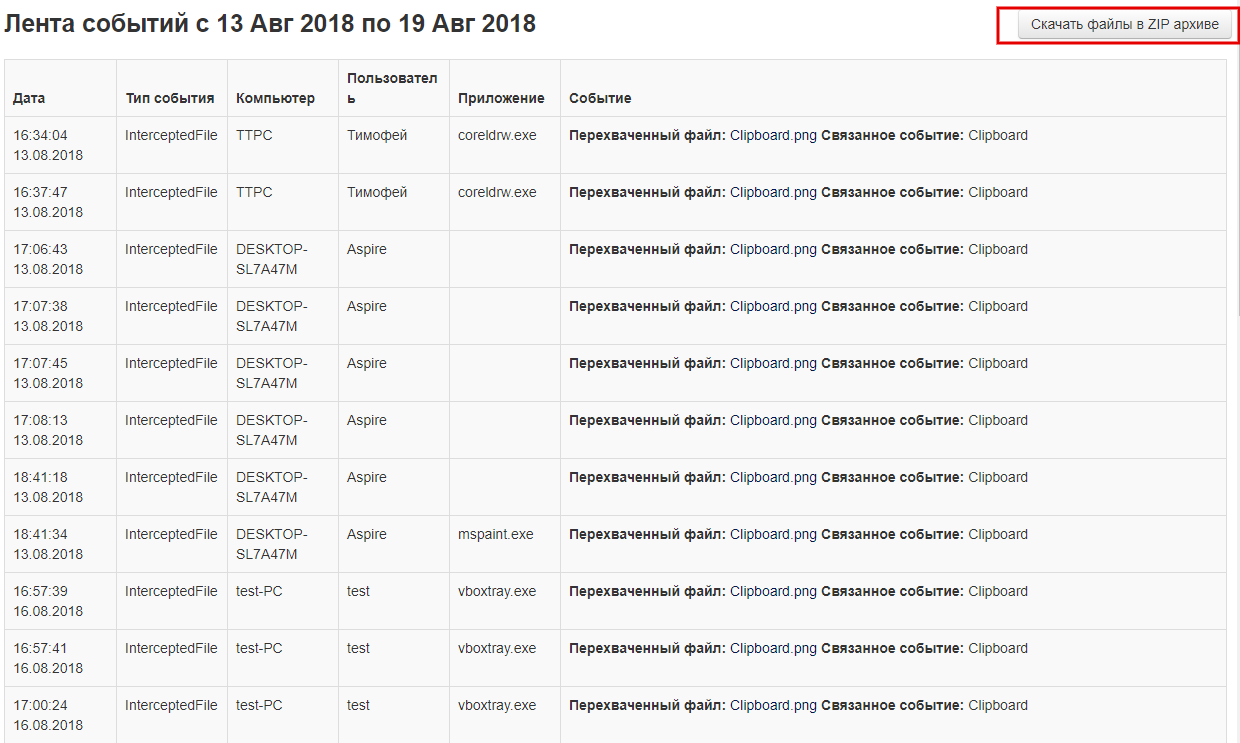The width and height of the screenshot is (1240, 743).
Task: Click the Тип события column header
Action: pyautogui.click(x=170, y=98)
